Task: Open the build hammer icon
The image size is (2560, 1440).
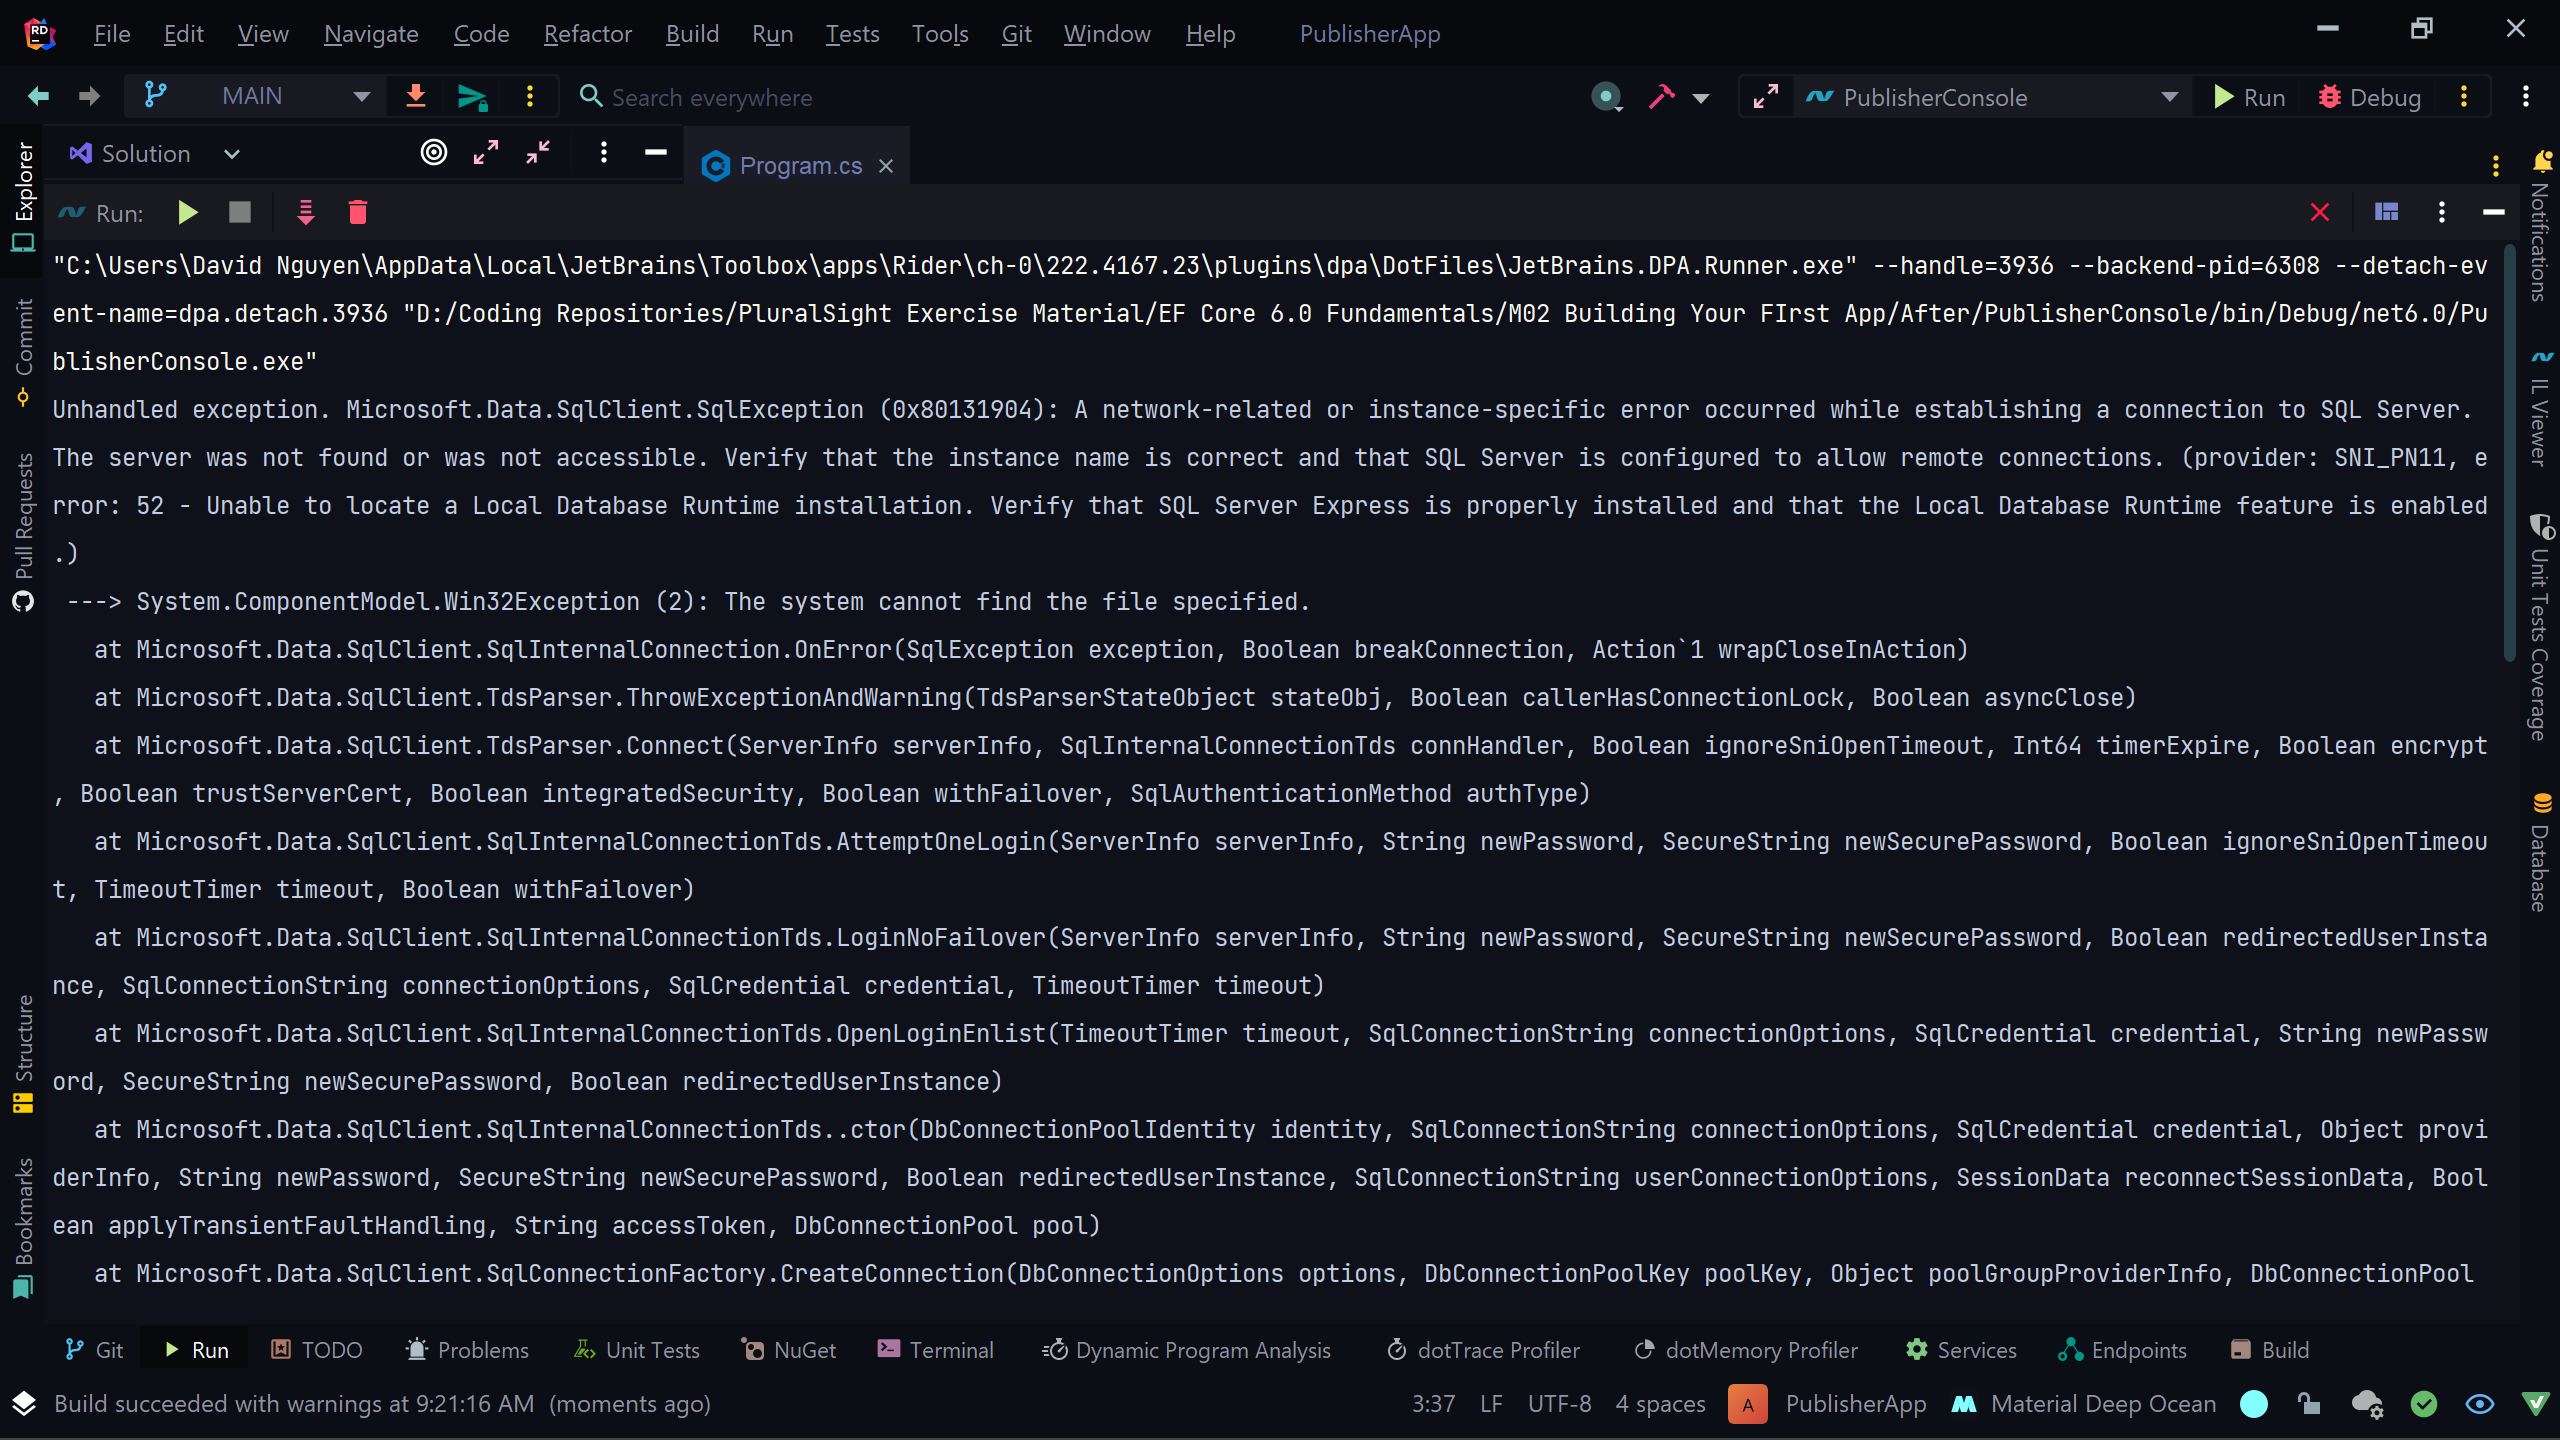Action: click(1661, 97)
